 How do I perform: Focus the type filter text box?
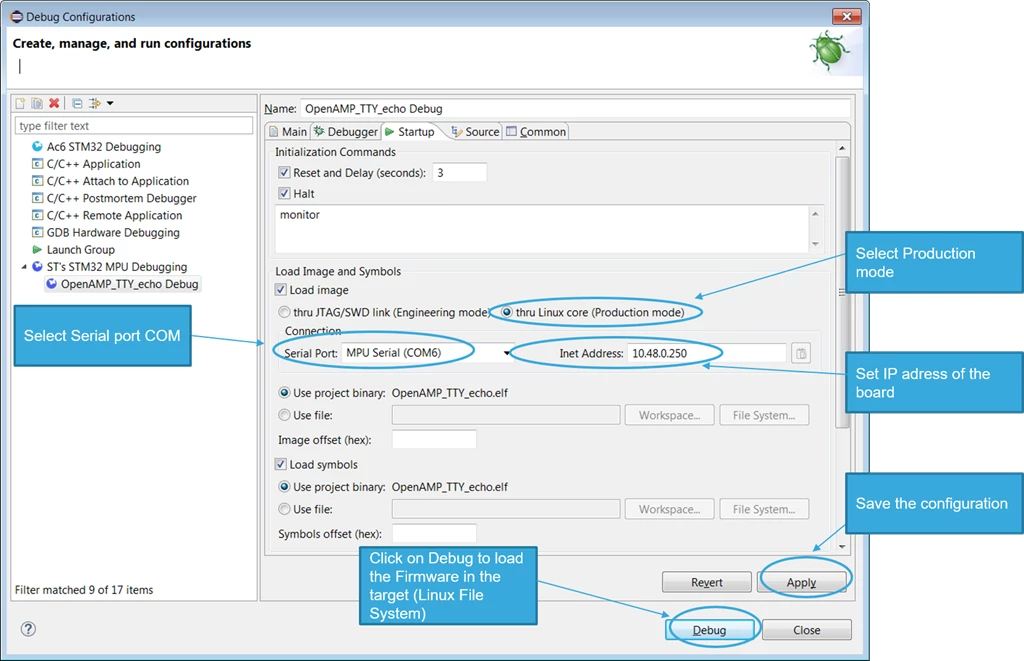click(134, 125)
